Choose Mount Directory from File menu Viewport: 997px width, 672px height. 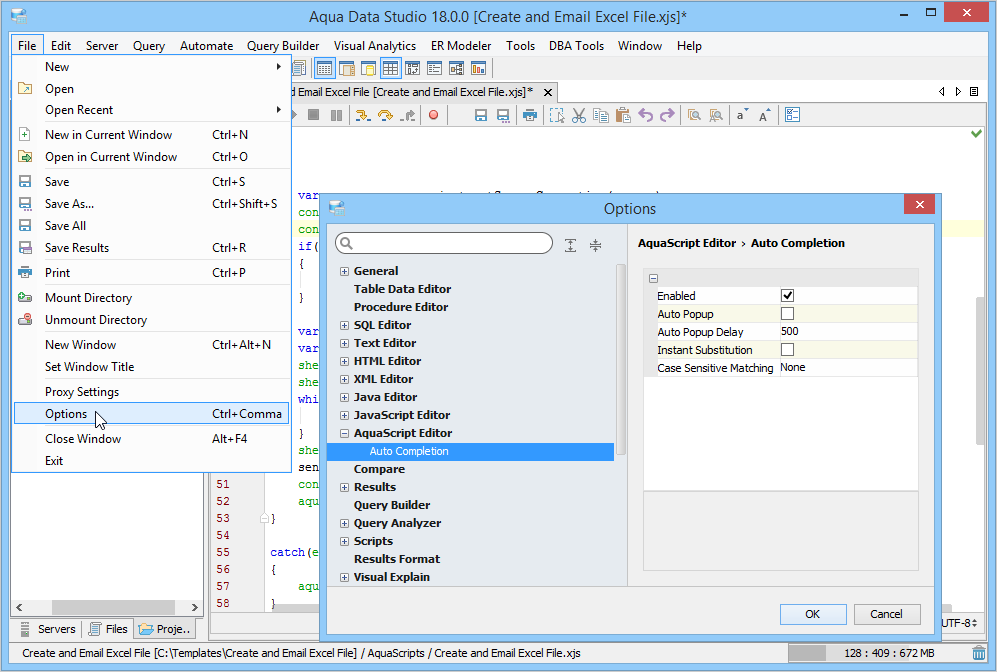(151, 298)
